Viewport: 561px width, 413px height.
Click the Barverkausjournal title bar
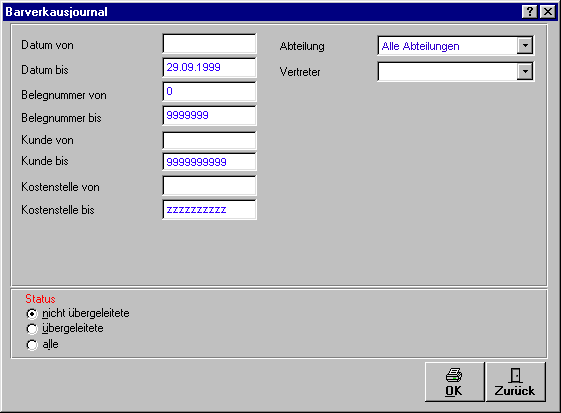click(x=261, y=12)
